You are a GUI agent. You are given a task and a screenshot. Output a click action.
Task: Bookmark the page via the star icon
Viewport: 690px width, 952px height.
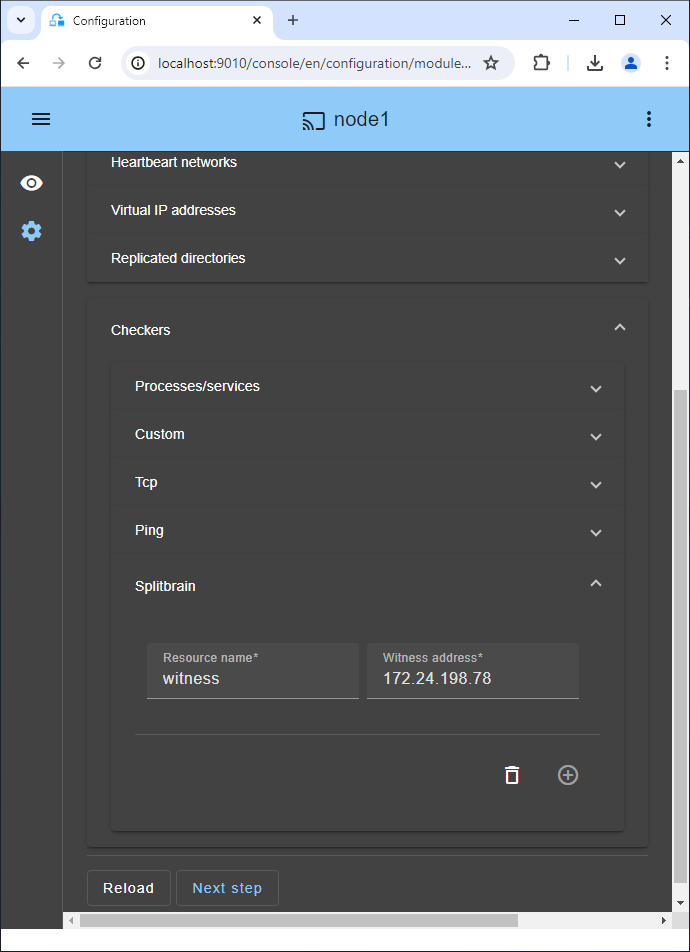(x=491, y=62)
